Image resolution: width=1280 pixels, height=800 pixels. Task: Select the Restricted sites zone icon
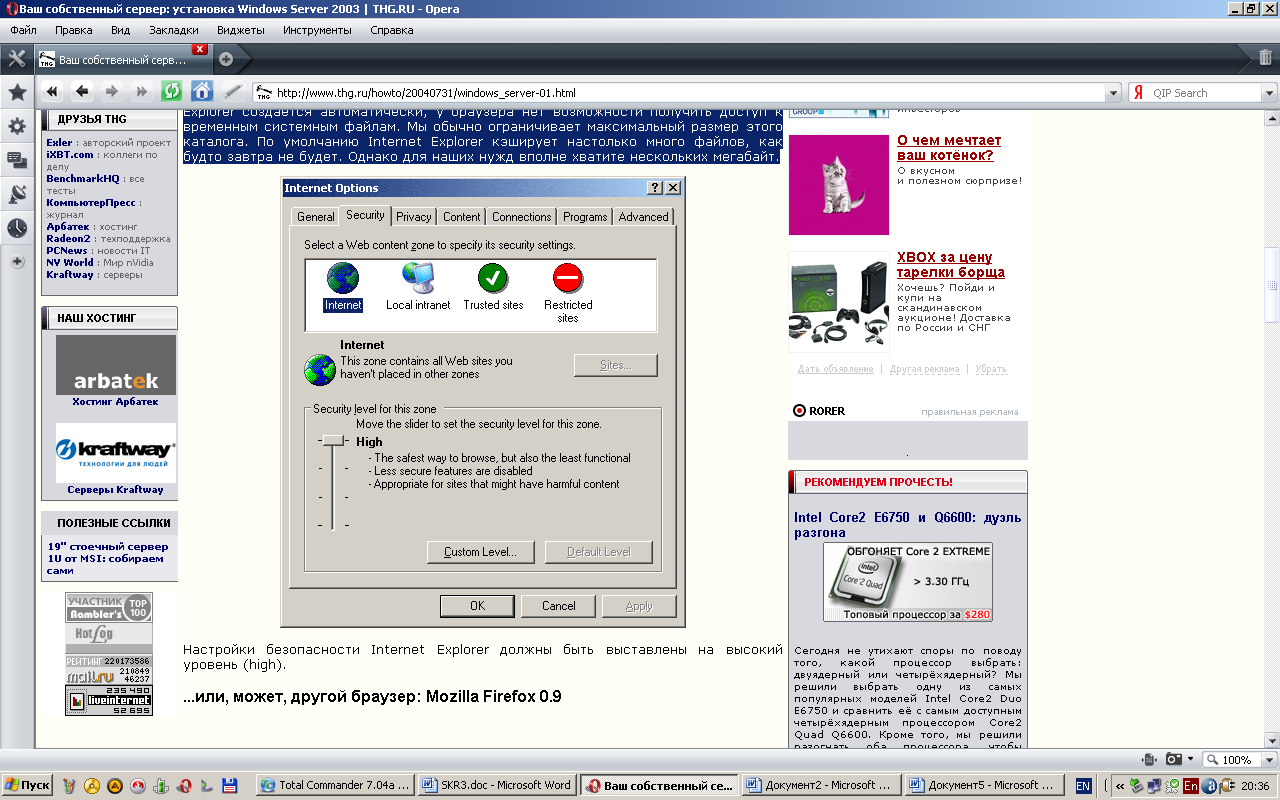pyautogui.click(x=568, y=278)
